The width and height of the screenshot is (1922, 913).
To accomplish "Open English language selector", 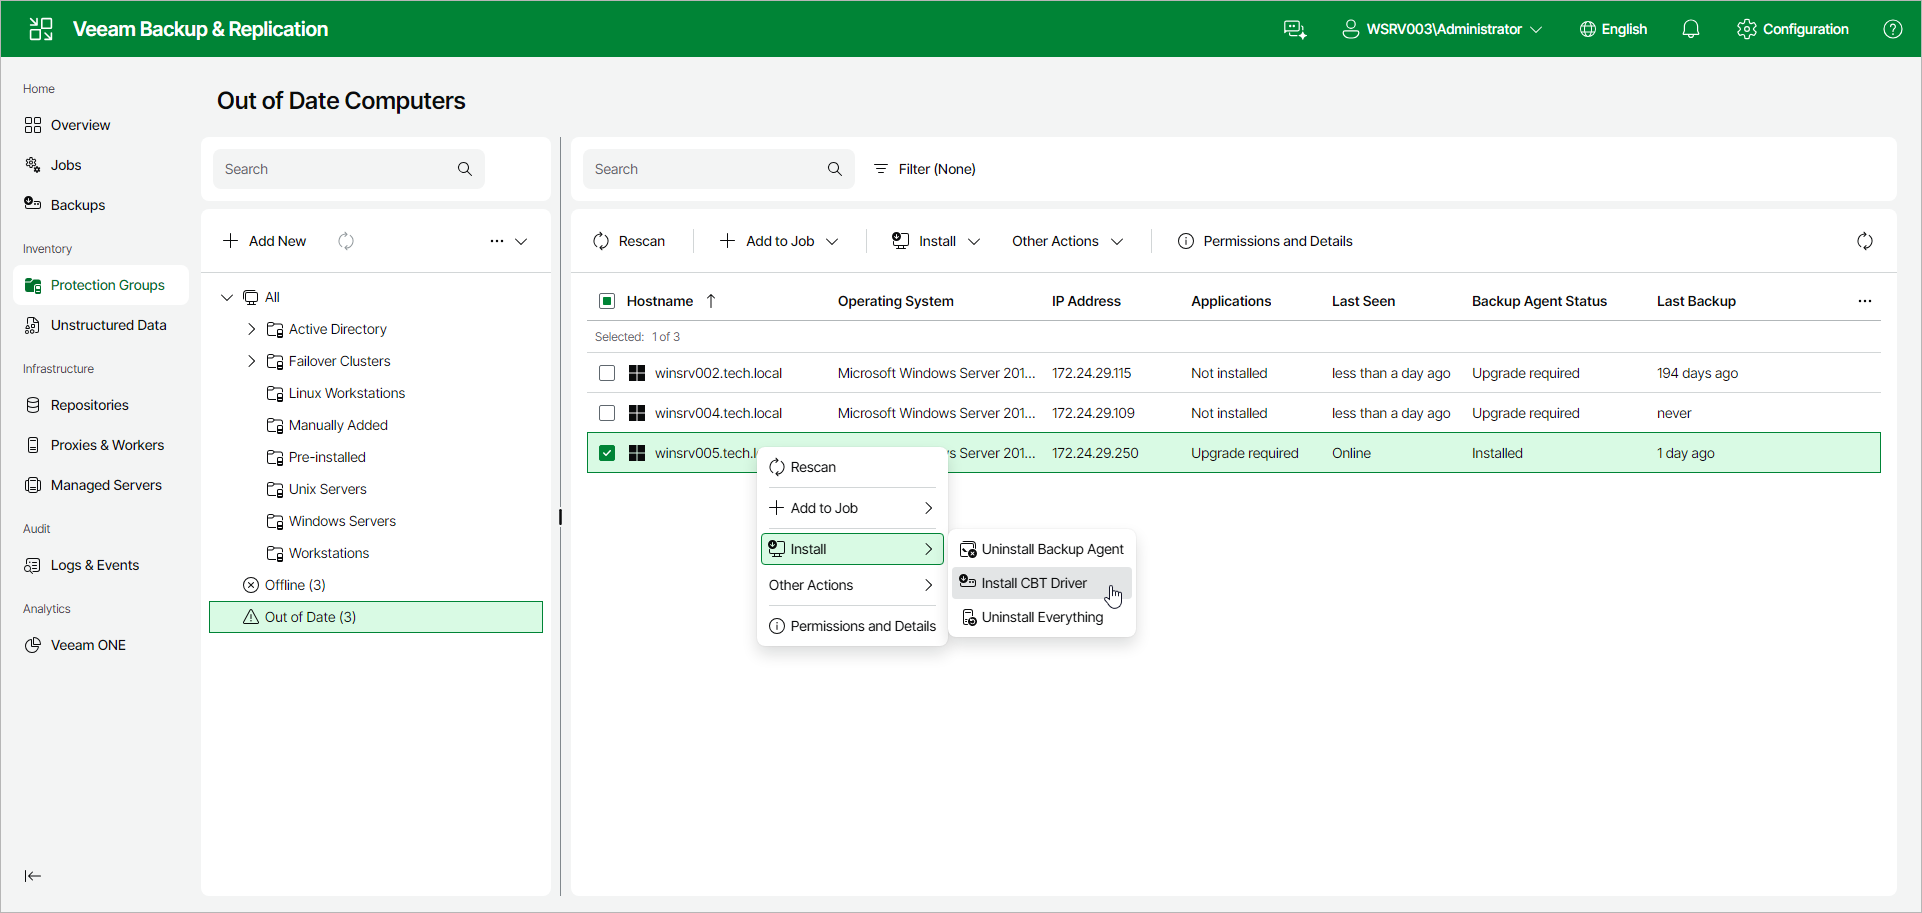I will coord(1613,29).
